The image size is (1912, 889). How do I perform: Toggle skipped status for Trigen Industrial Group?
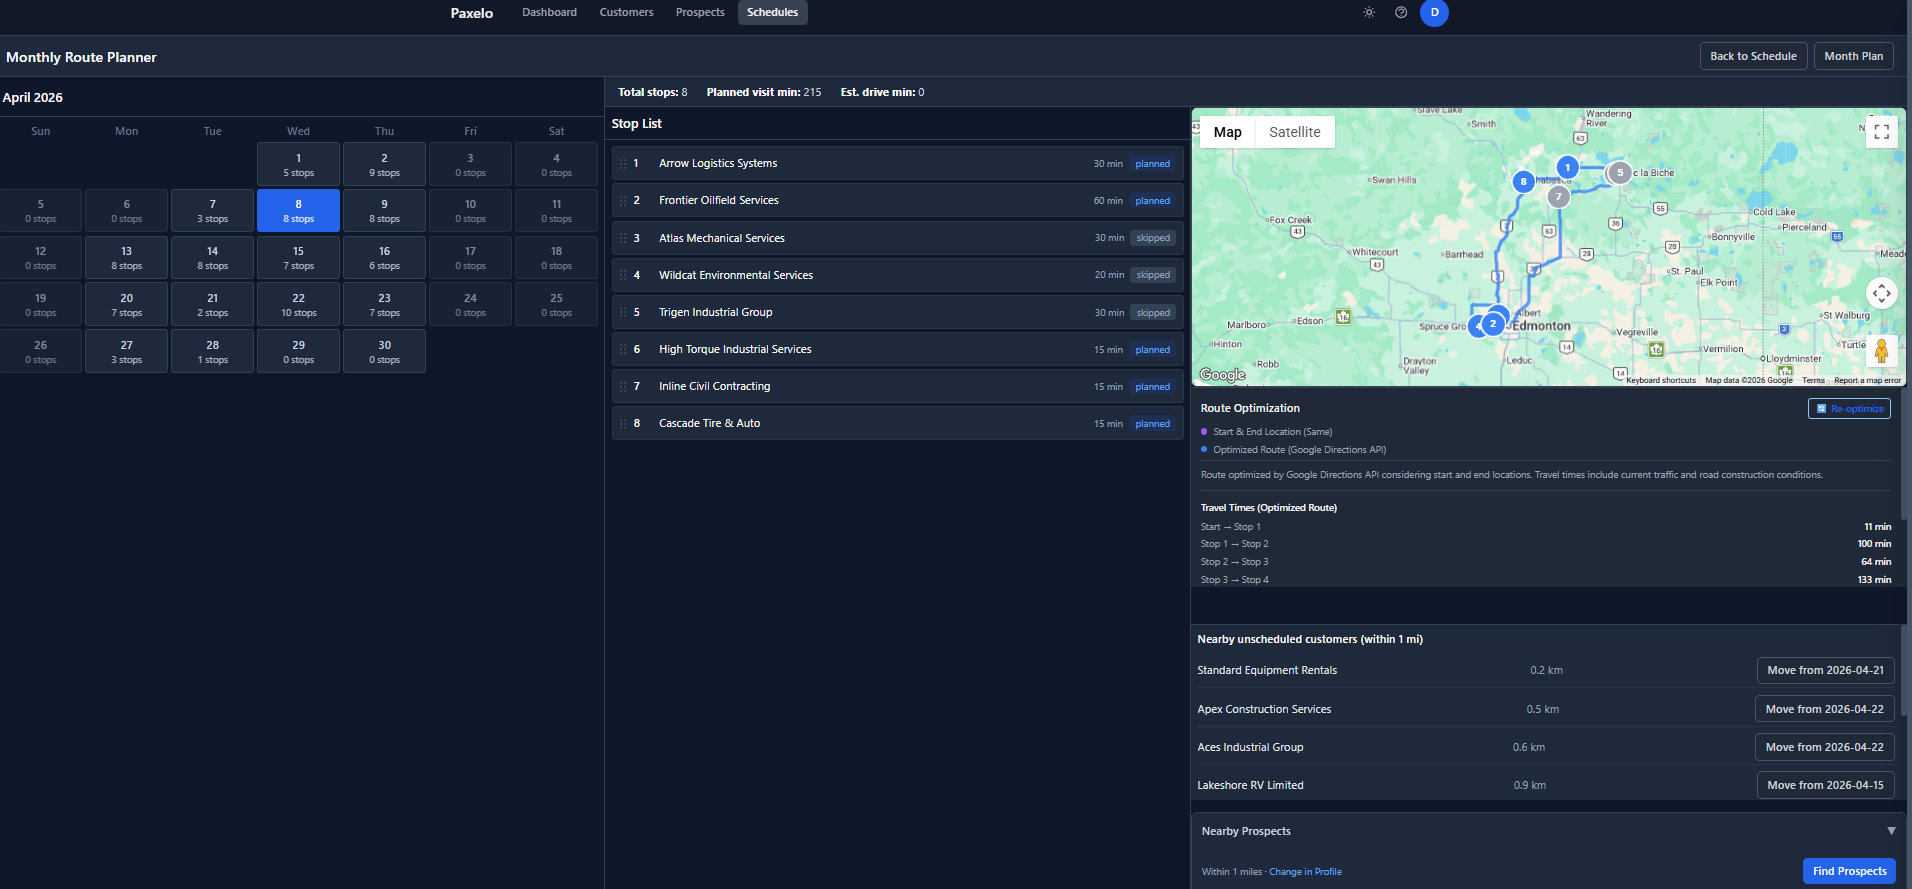[x=1153, y=313]
